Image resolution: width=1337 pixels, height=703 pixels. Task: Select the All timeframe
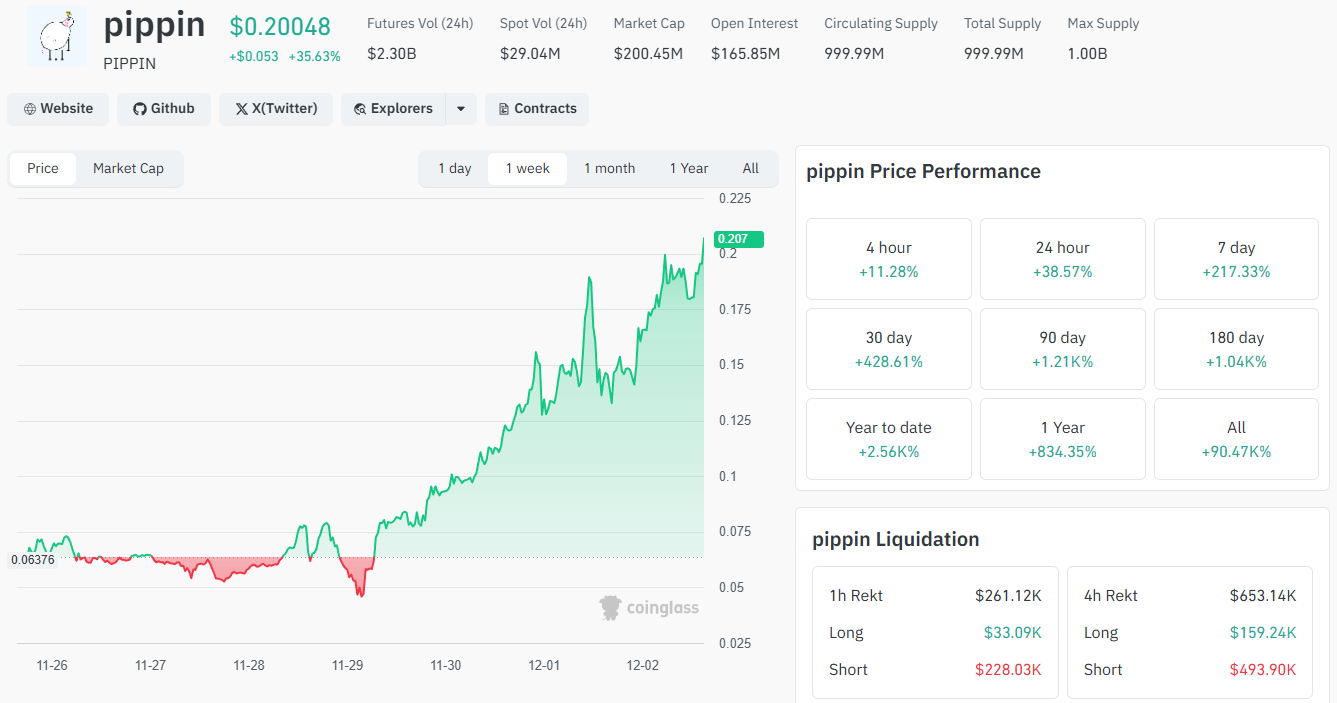pyautogui.click(x=751, y=168)
